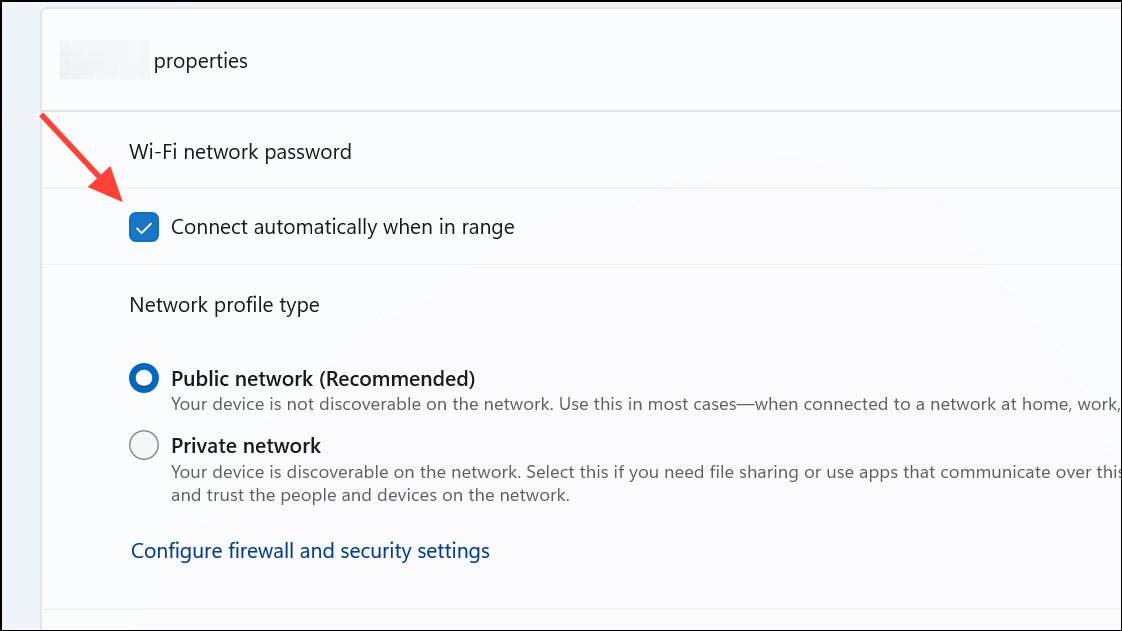Click the blue dot of the selected radio
The width and height of the screenshot is (1122, 631).
pos(144,379)
